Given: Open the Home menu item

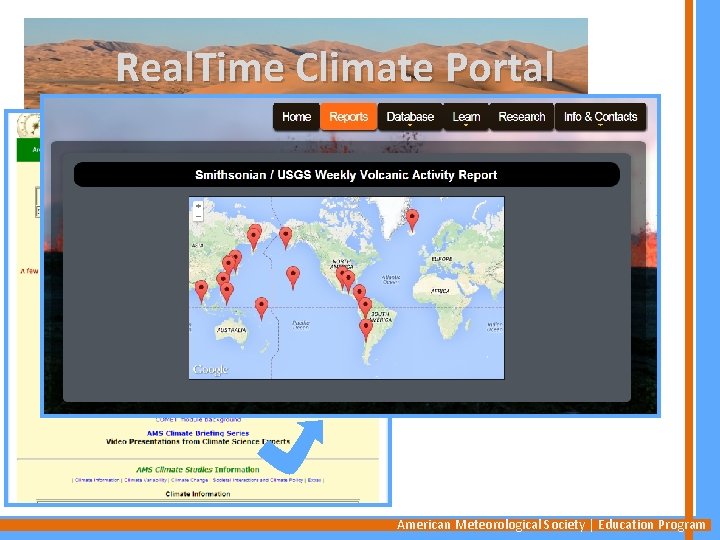Looking at the screenshot, I should click(x=296, y=117).
